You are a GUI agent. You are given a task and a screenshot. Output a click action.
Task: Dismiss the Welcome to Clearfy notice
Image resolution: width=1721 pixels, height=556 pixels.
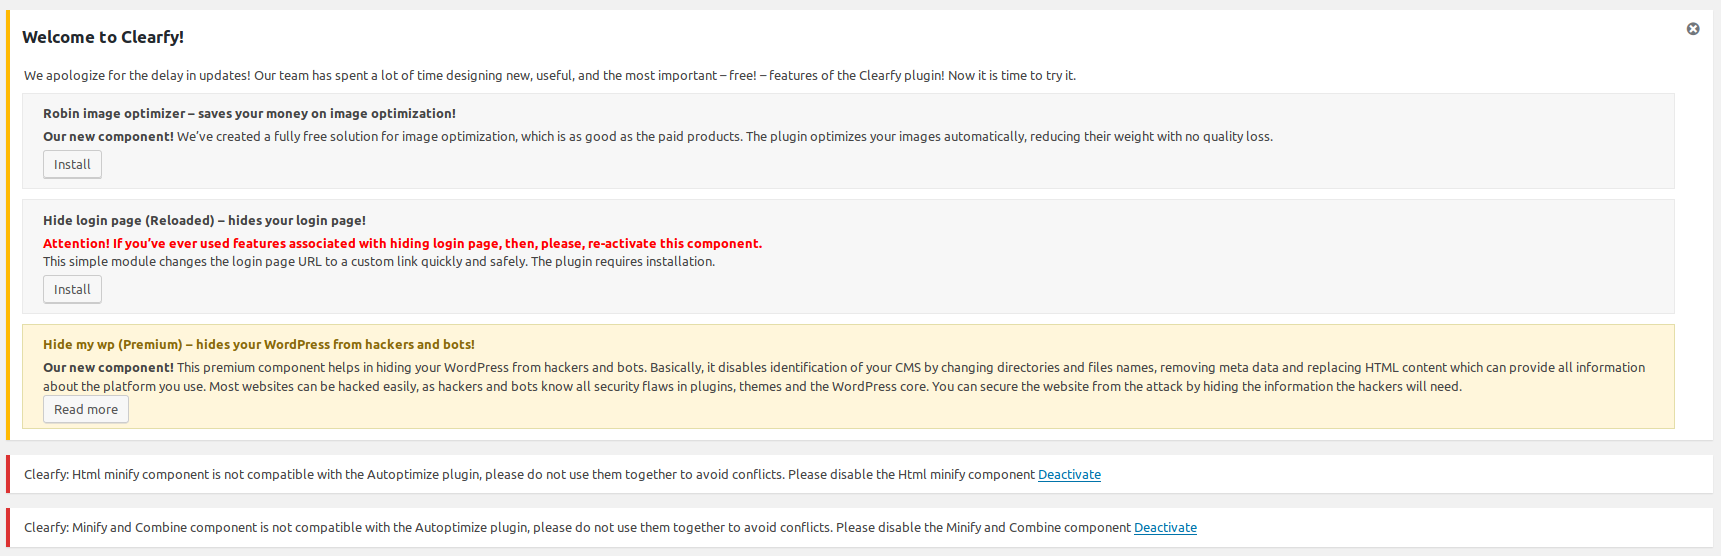pyautogui.click(x=1693, y=29)
